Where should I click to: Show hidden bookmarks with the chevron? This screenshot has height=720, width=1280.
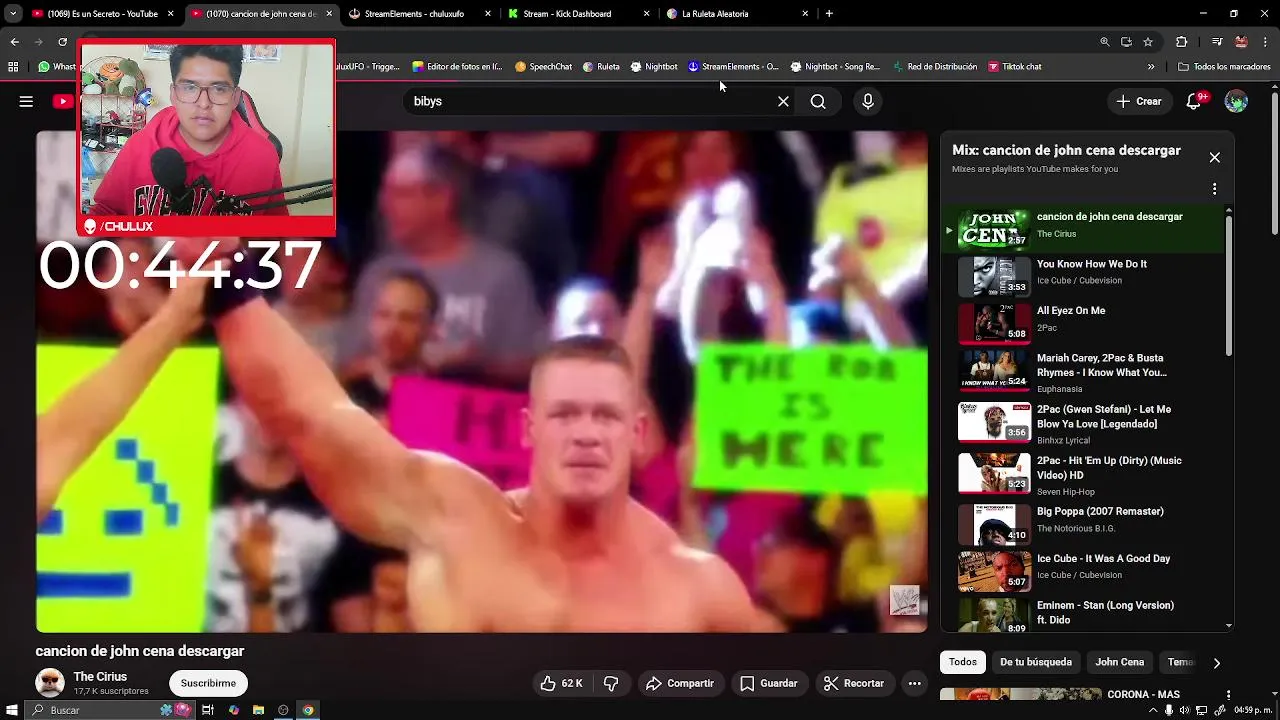1151,67
